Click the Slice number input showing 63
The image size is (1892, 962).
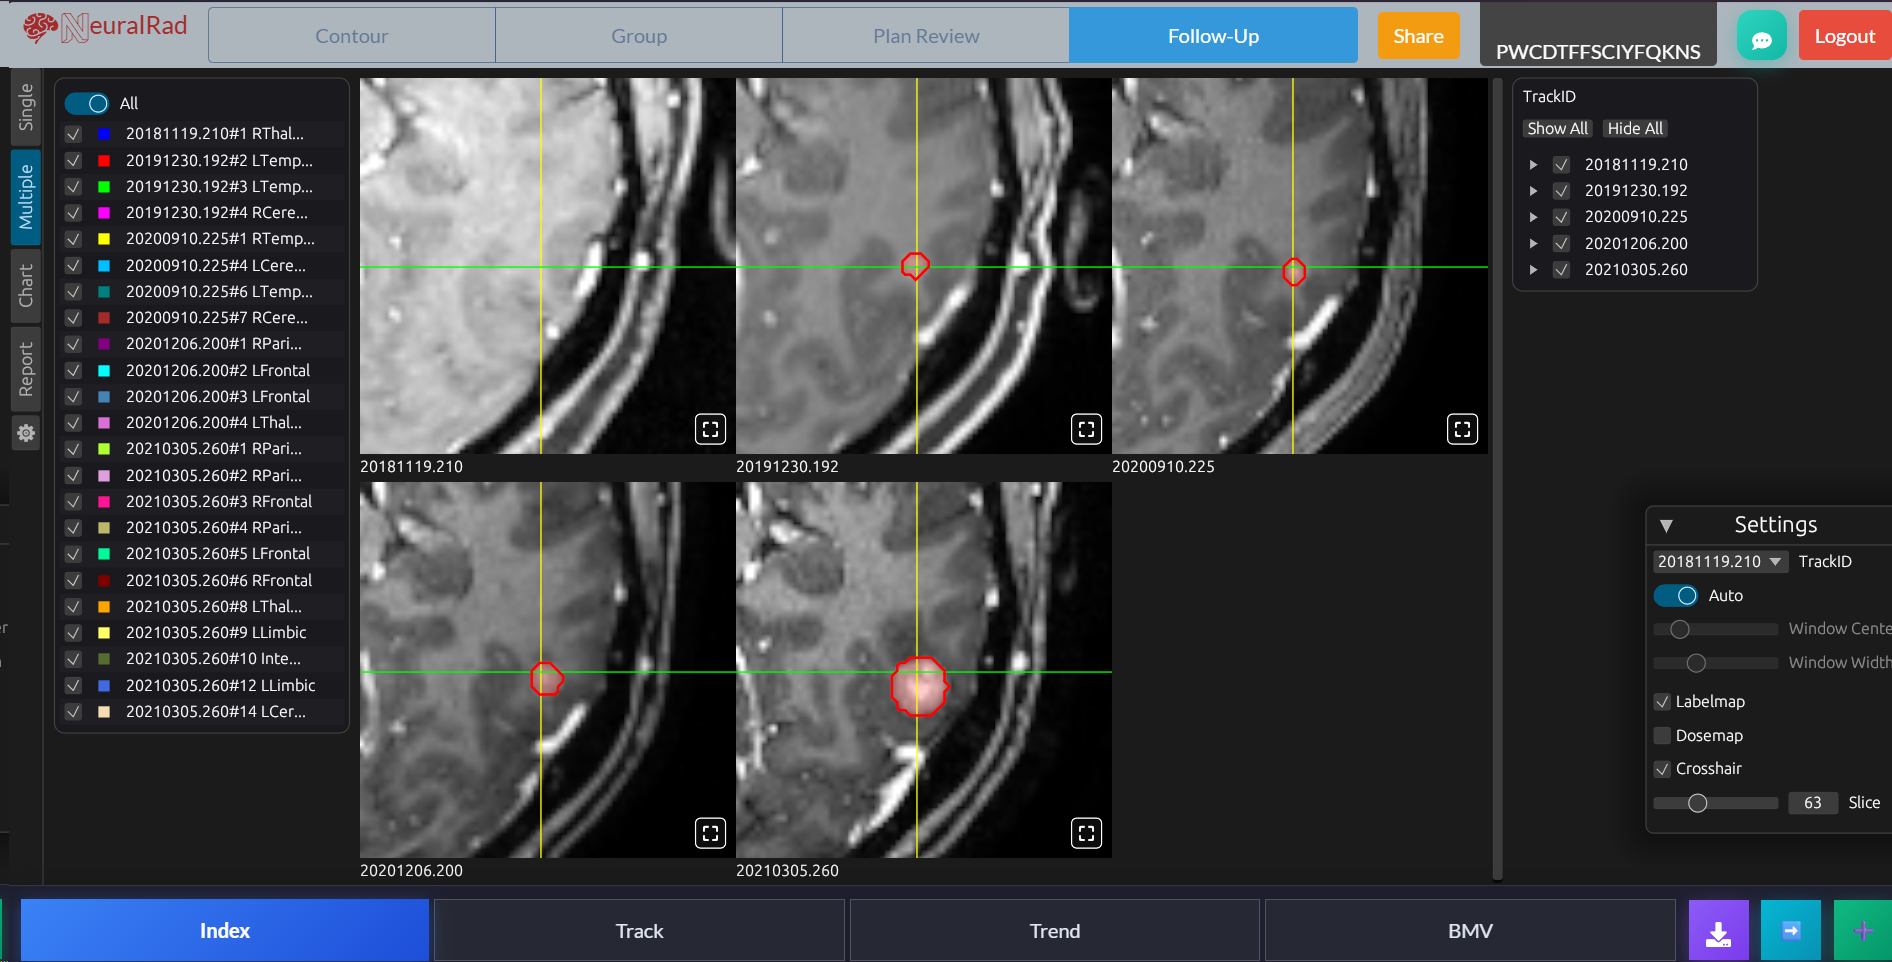pos(1813,802)
